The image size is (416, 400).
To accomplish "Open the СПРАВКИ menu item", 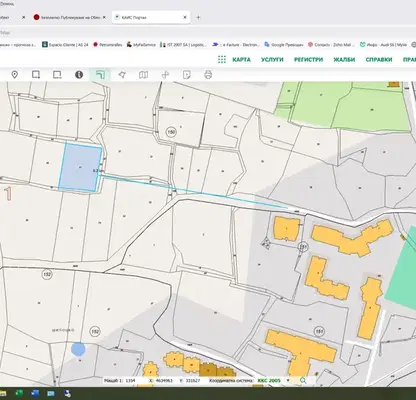I will click(379, 60).
